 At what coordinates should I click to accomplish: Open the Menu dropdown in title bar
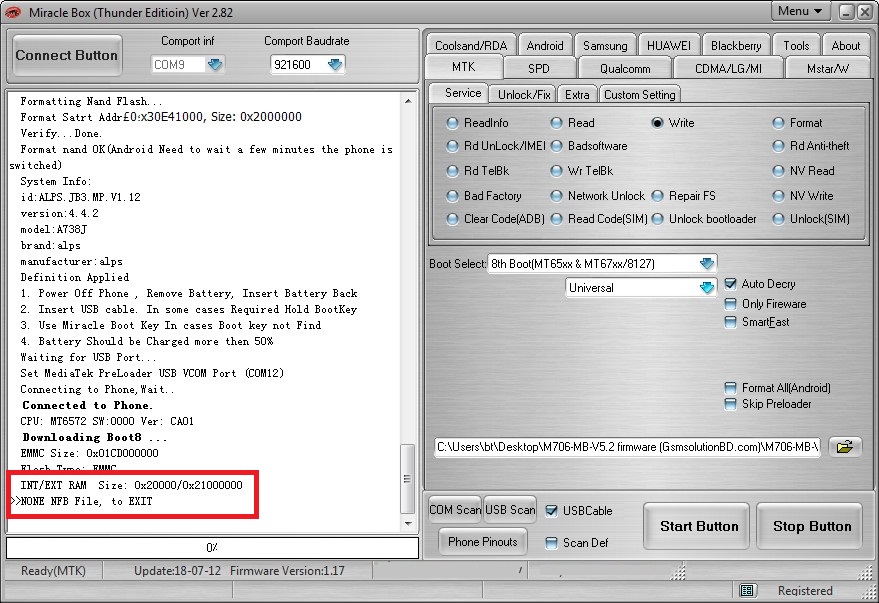(800, 11)
